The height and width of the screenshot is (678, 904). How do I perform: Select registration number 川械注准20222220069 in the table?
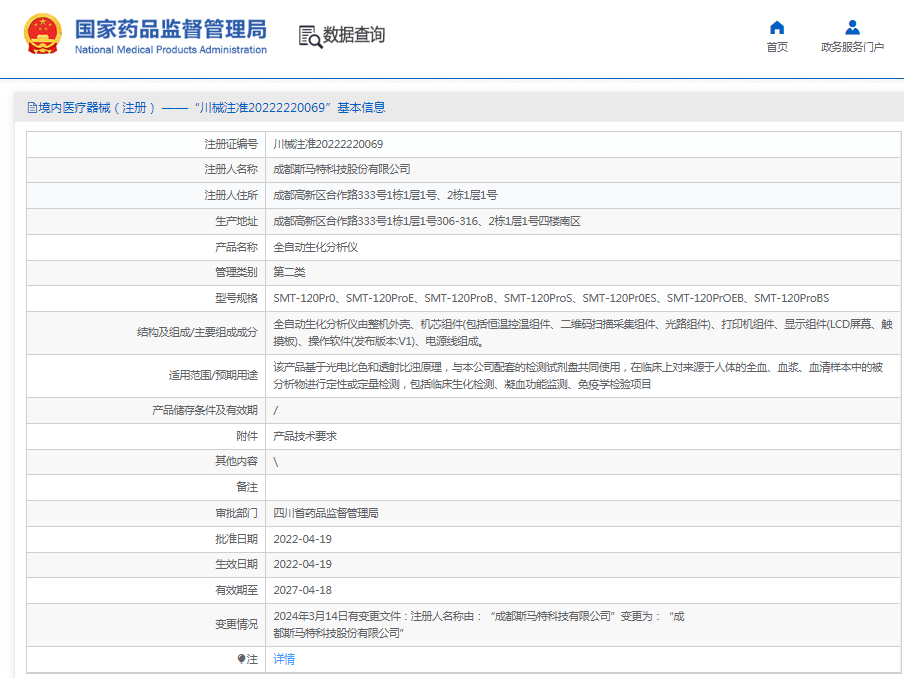coord(328,144)
